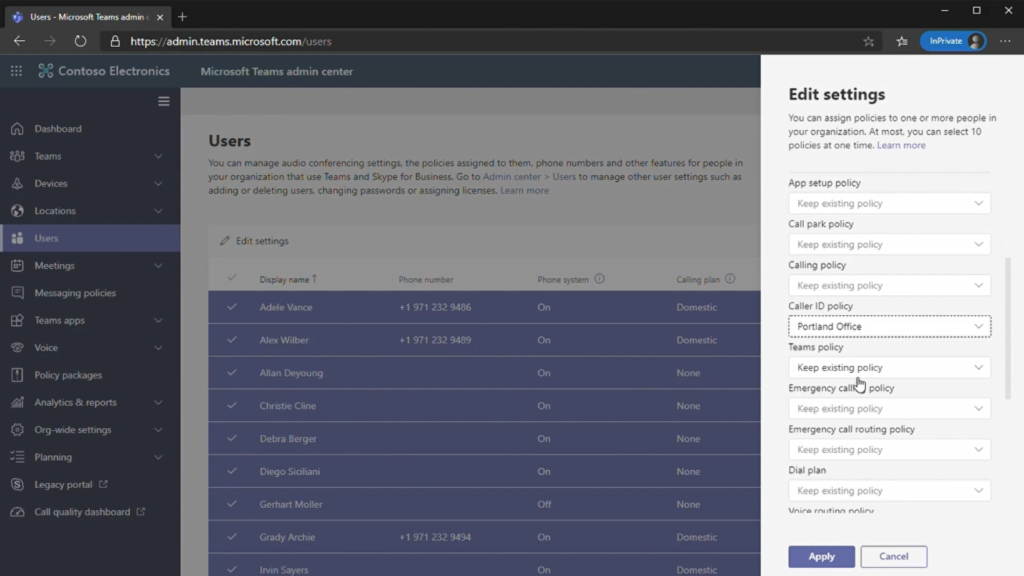This screenshot has height=576, width=1024.
Task: Open the Teams policy dropdown
Action: coord(889,368)
